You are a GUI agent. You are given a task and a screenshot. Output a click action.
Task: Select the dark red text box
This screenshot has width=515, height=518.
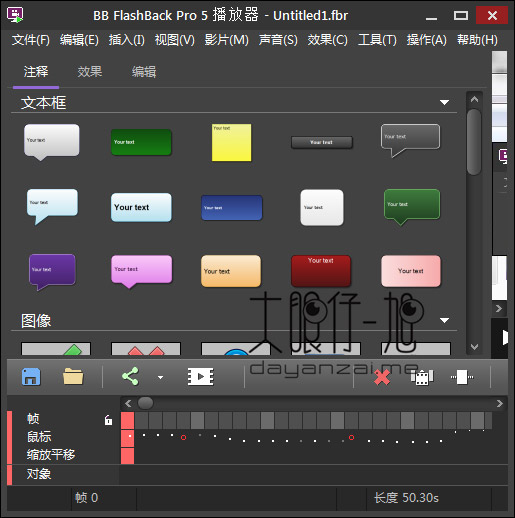point(321,271)
